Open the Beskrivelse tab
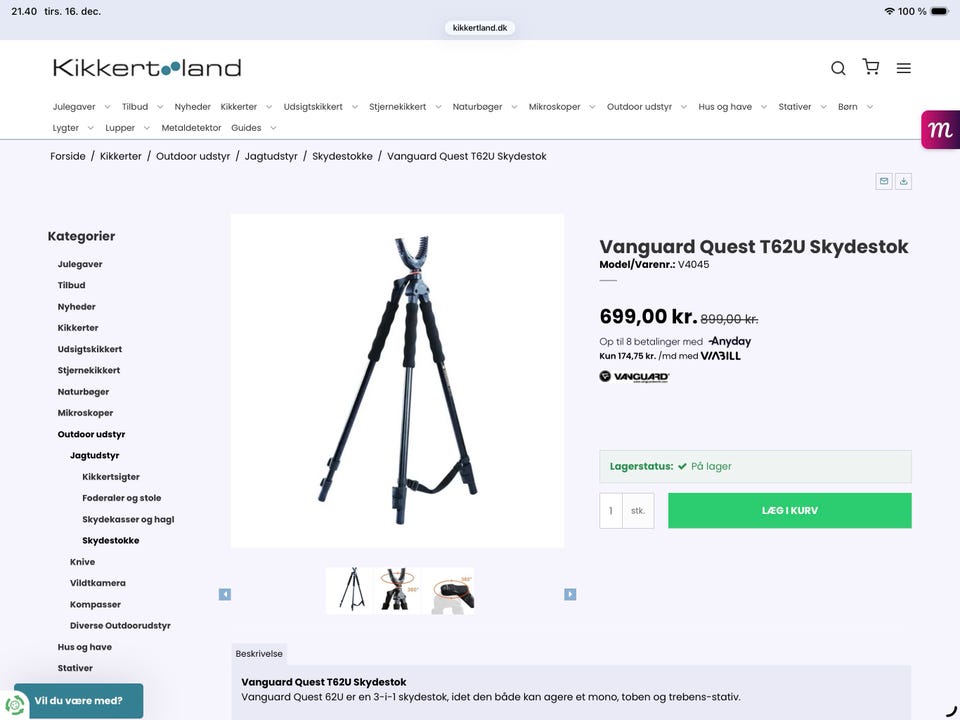960x720 pixels. pyautogui.click(x=259, y=654)
